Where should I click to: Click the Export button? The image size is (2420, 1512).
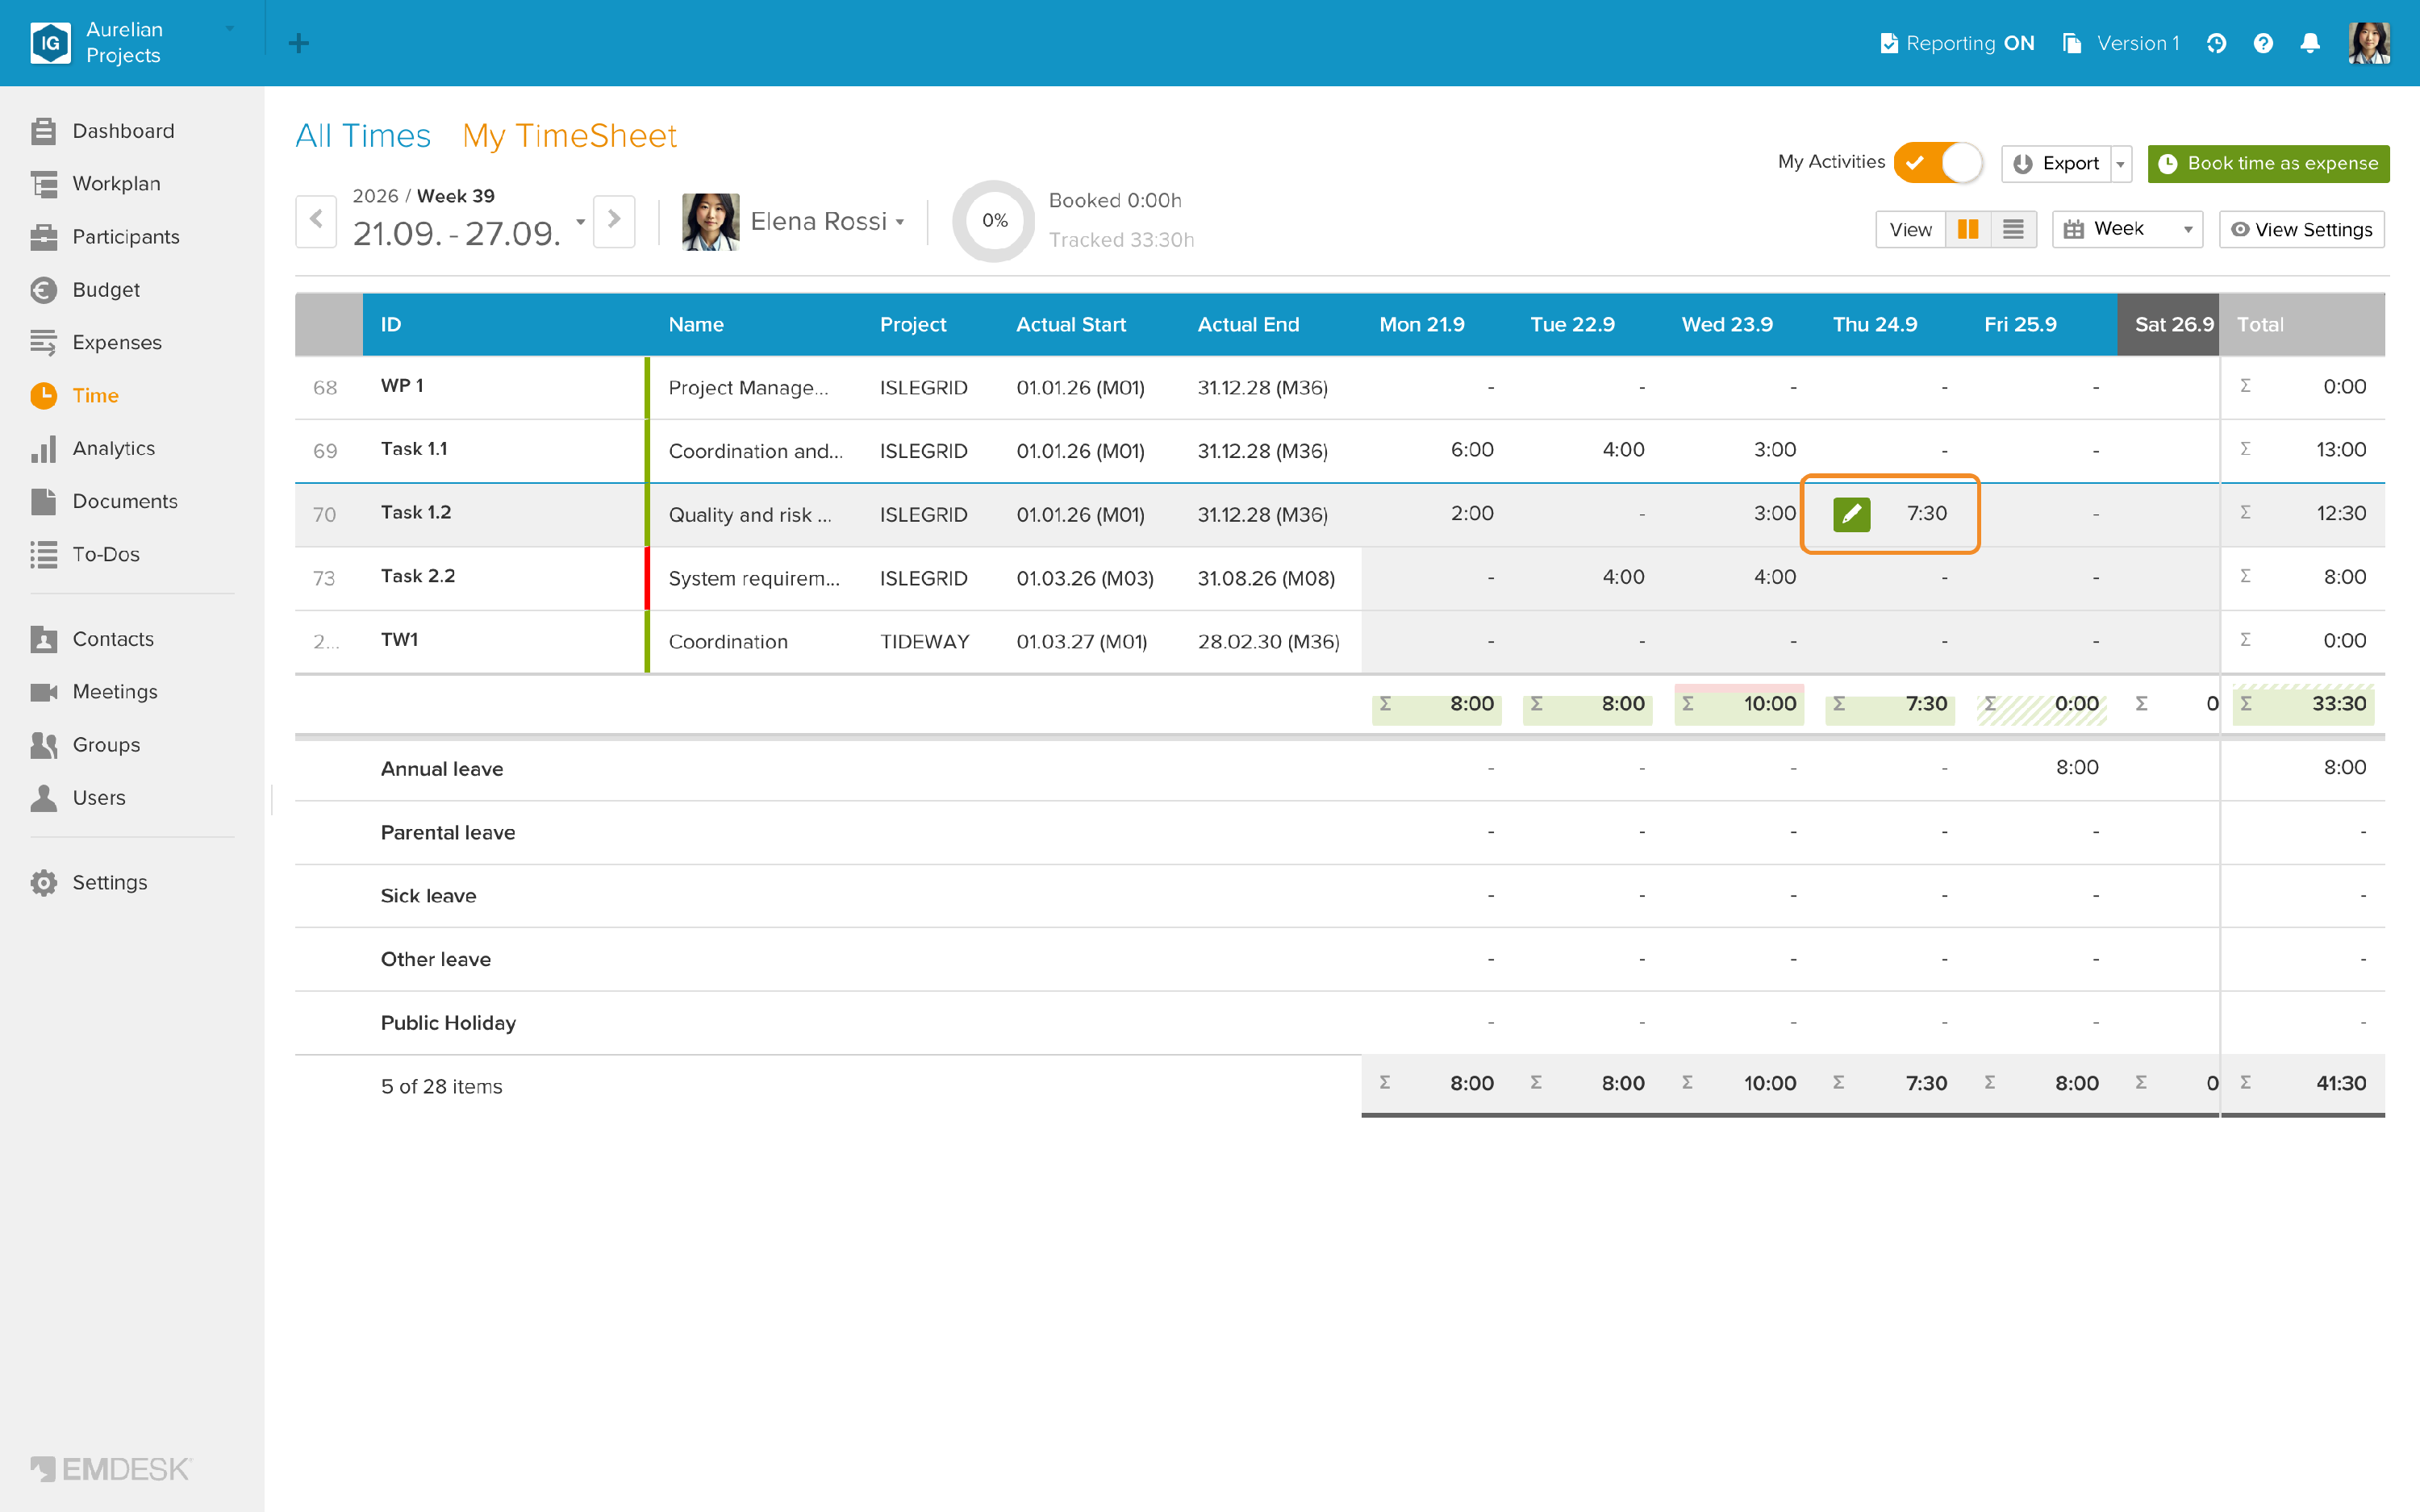pyautogui.click(x=2056, y=164)
